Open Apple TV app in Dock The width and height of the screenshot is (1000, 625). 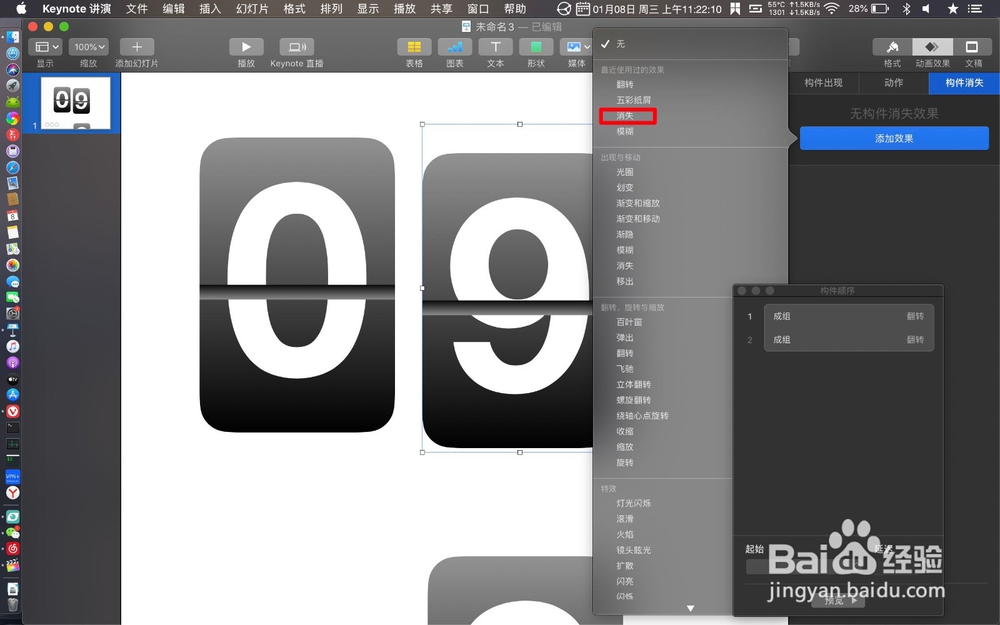point(13,379)
